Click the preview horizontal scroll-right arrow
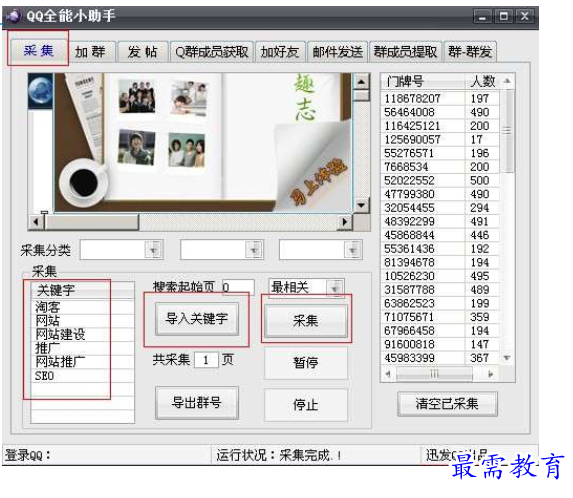The image size is (573, 498). coord(344,222)
